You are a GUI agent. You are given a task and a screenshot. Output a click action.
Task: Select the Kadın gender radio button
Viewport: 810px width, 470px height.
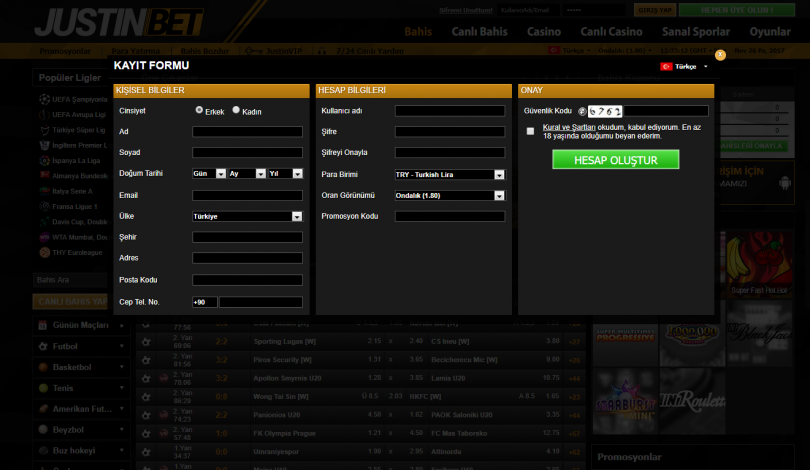[x=236, y=109]
